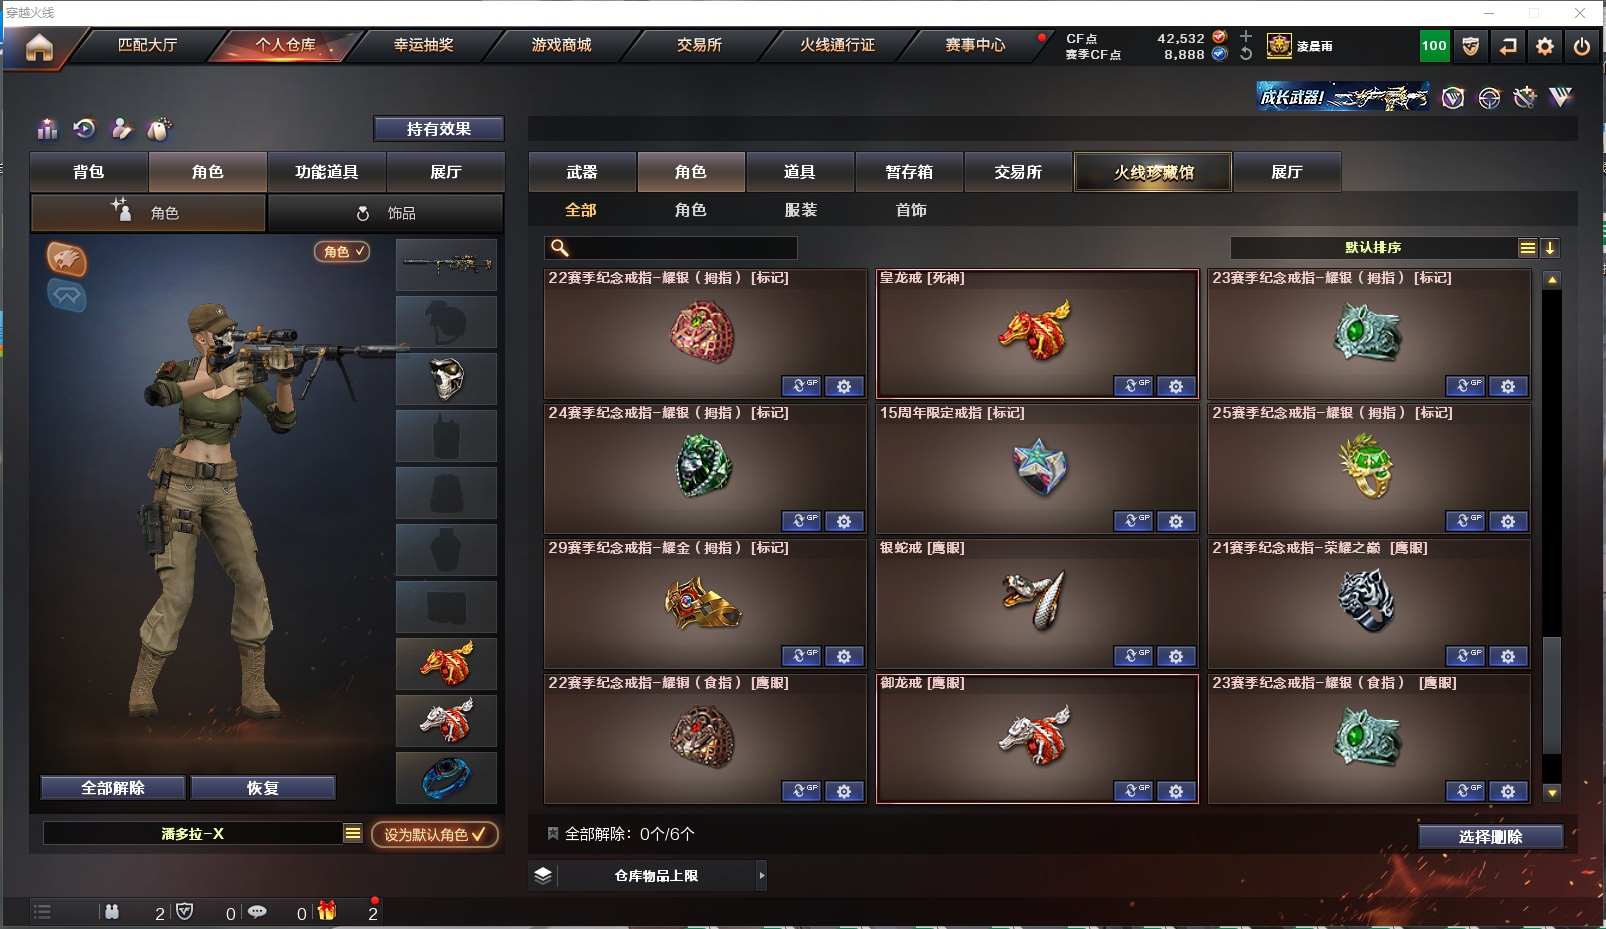Click the mouse icon above 背包 tab

click(x=159, y=129)
